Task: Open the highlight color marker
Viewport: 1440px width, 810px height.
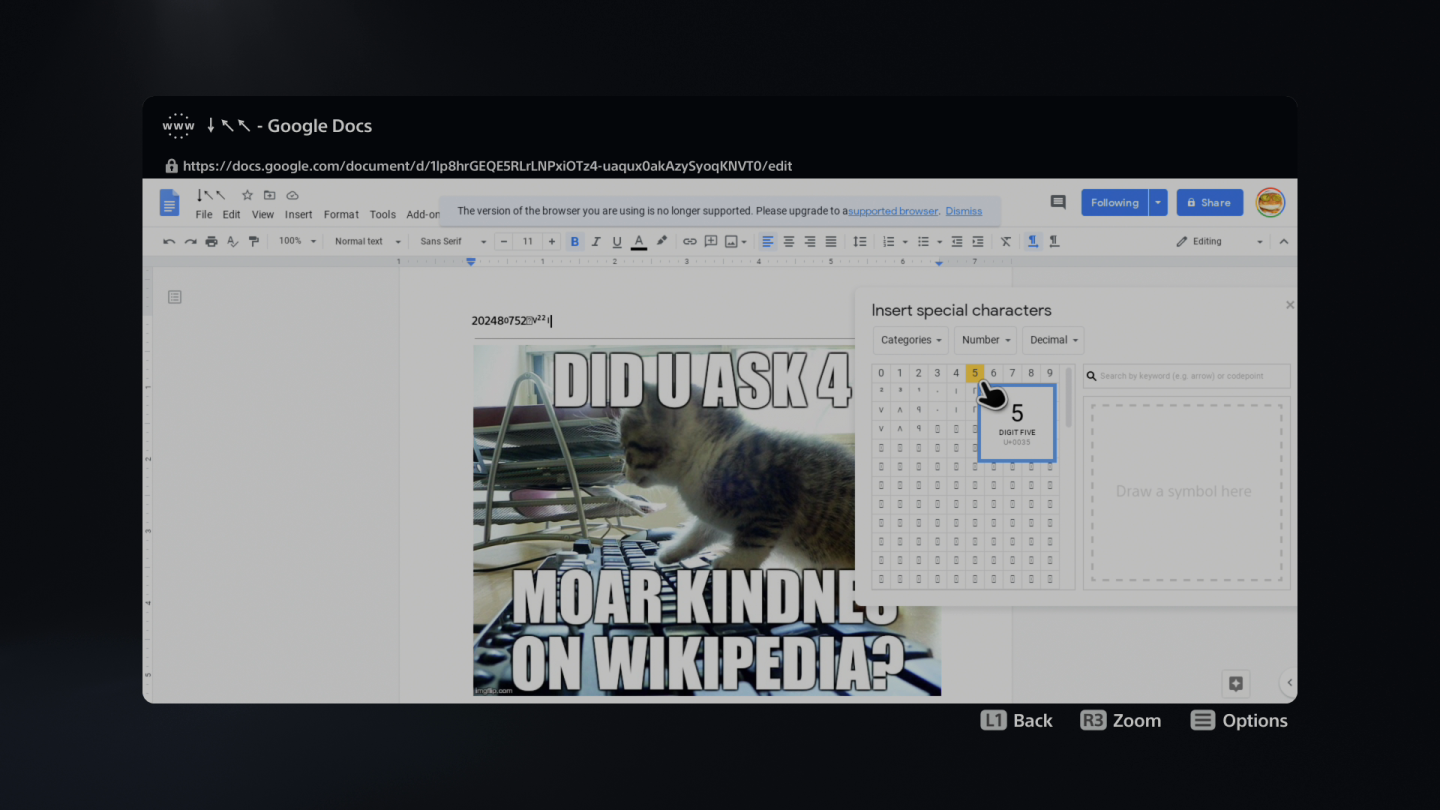Action: coord(661,241)
